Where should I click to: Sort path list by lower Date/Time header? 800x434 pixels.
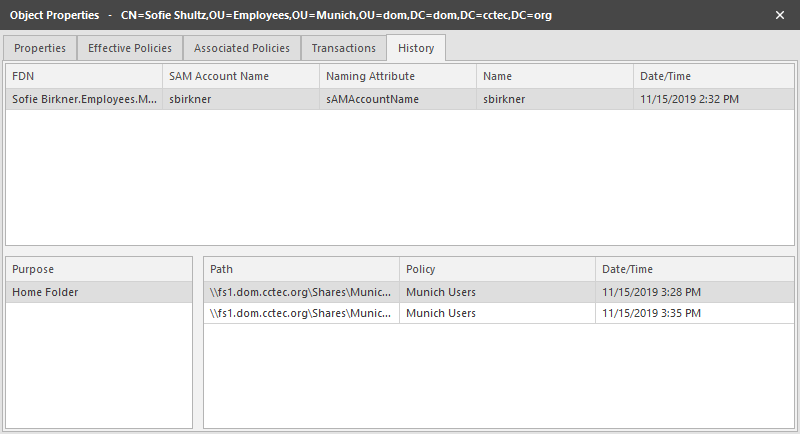click(694, 269)
